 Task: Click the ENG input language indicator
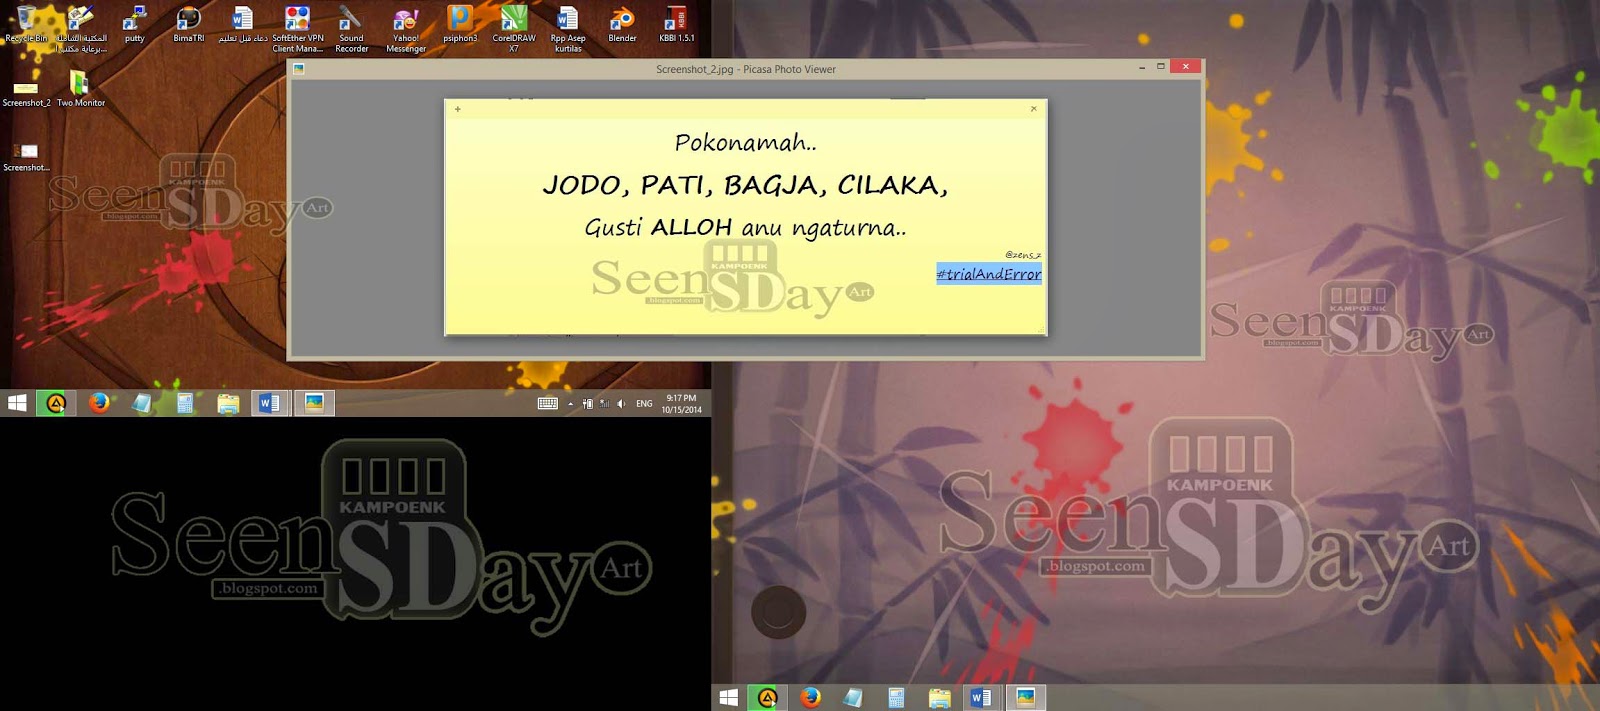(644, 404)
